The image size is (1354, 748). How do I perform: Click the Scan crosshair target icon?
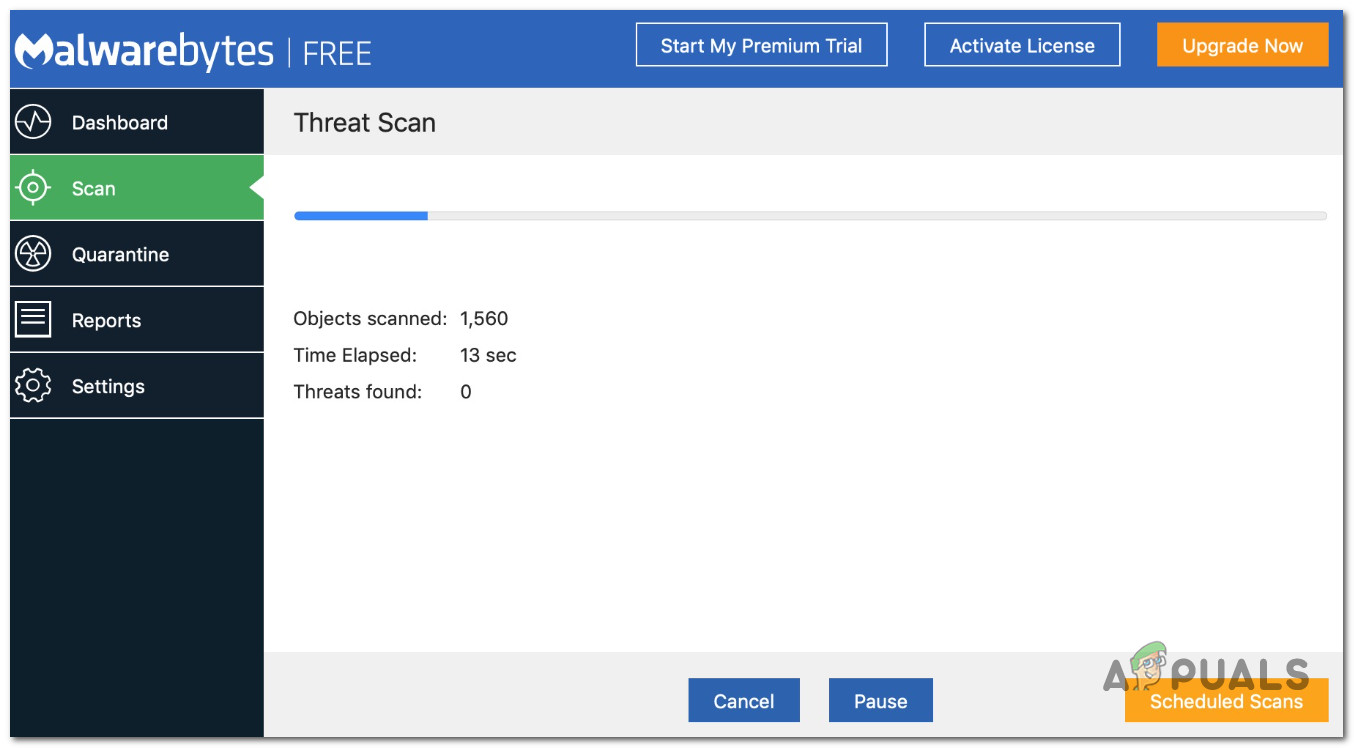coord(34,188)
